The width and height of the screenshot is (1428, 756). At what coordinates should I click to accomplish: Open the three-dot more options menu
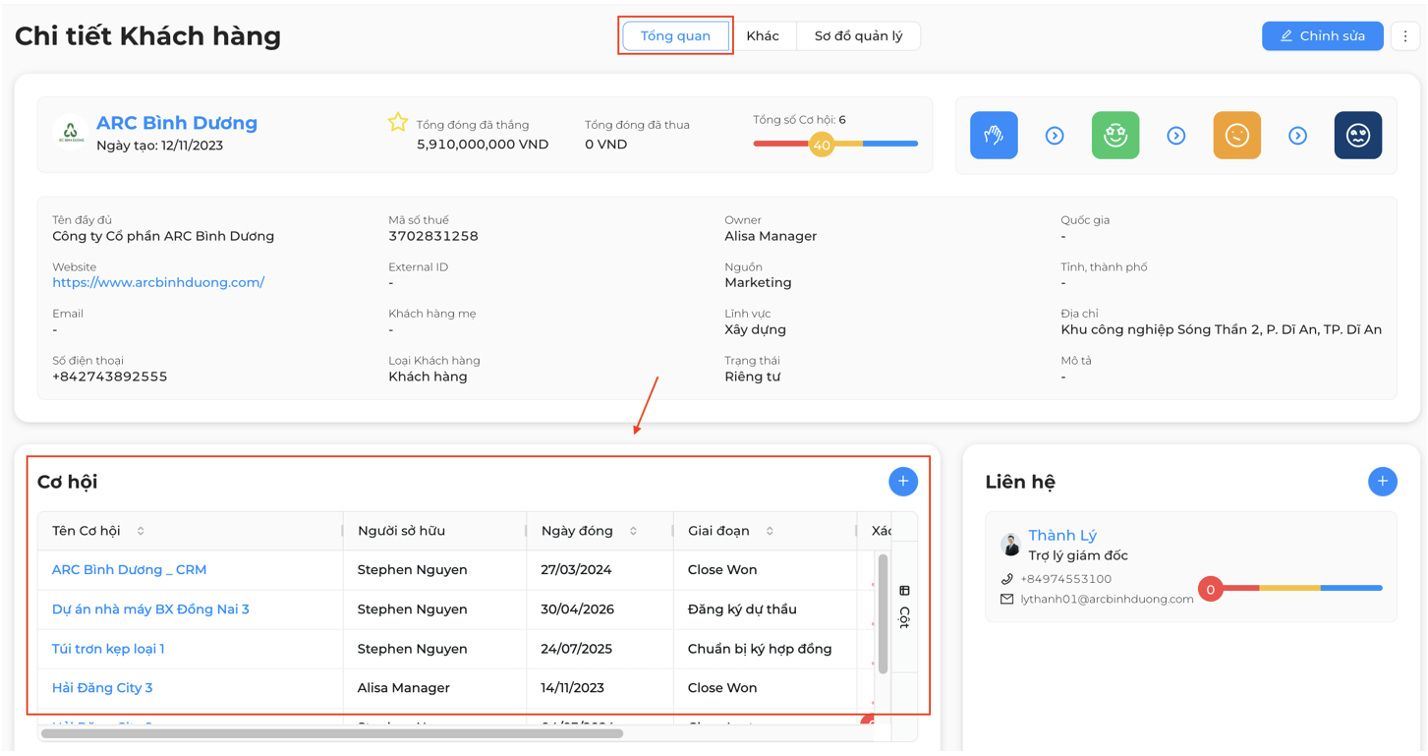tap(1406, 36)
